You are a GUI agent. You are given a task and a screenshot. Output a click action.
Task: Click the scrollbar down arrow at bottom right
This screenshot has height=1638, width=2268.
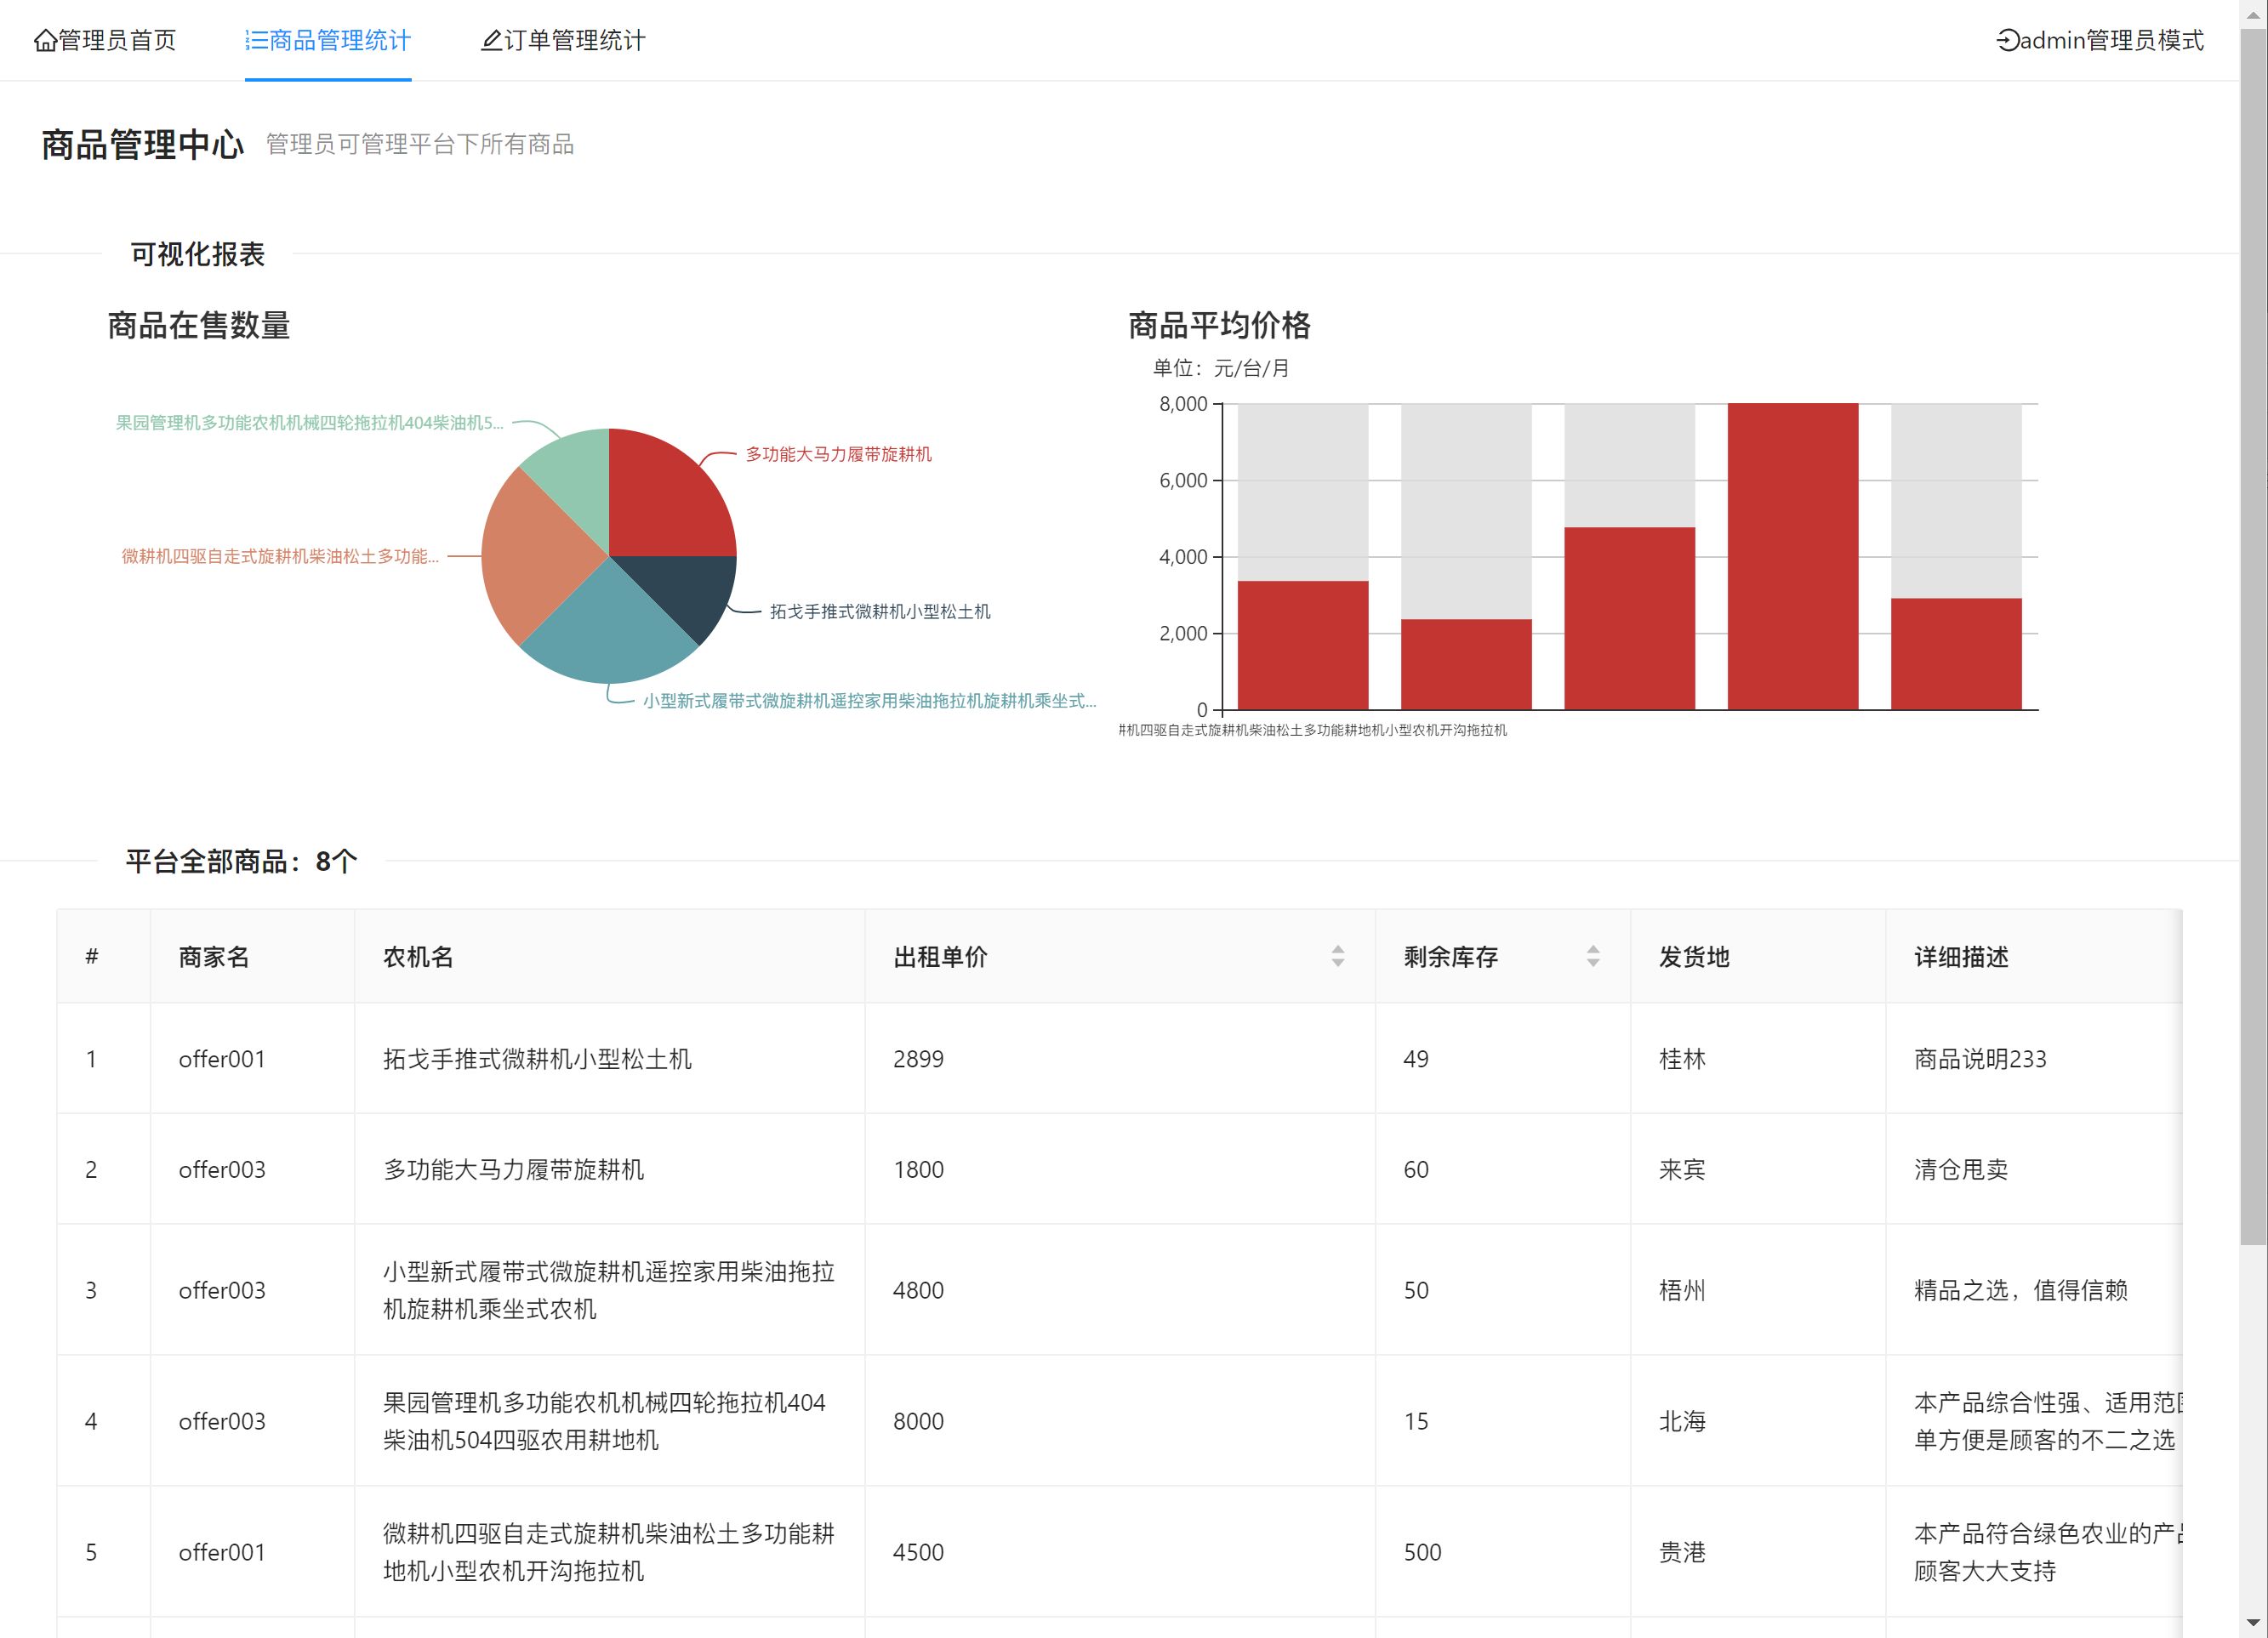[x=2253, y=1623]
